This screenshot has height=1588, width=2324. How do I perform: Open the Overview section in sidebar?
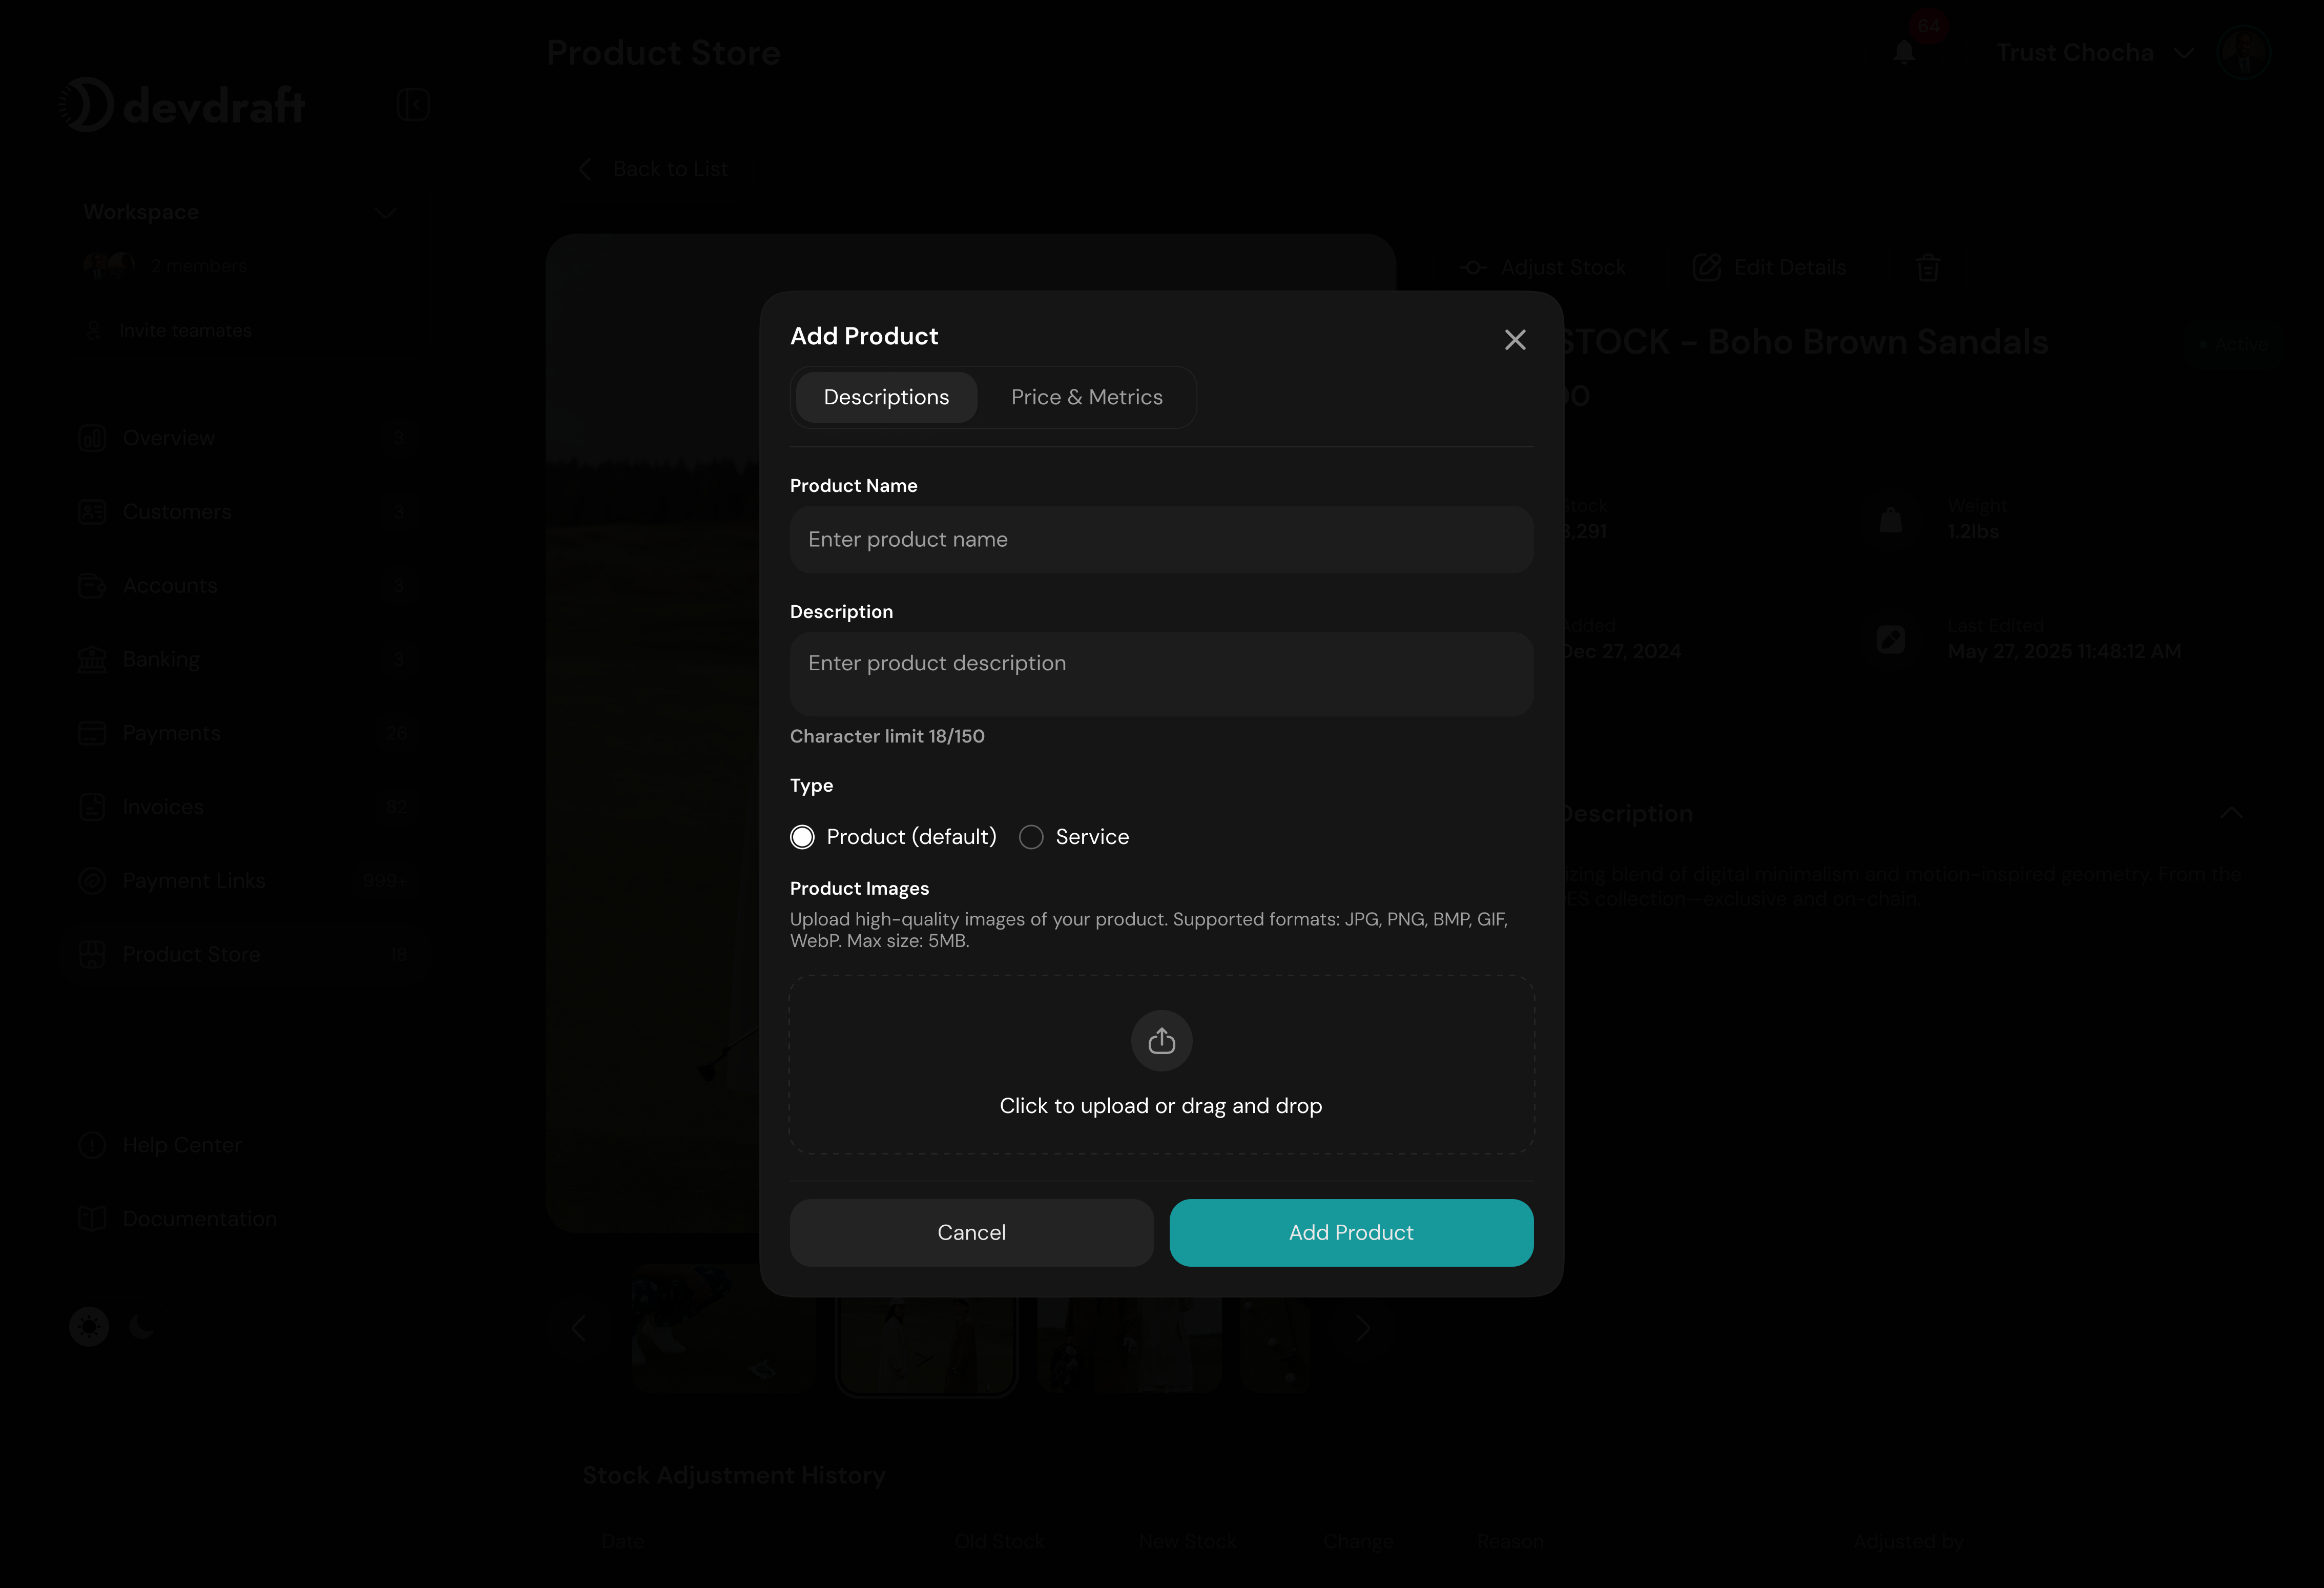pos(168,437)
